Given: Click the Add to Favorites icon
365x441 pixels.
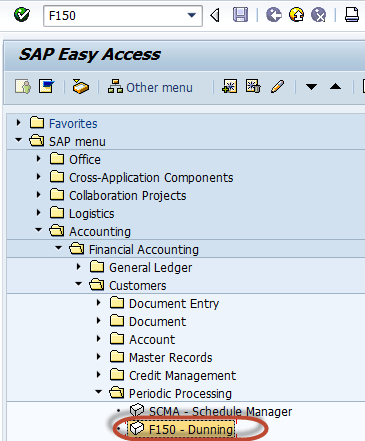Looking at the screenshot, I should click(x=230, y=87).
